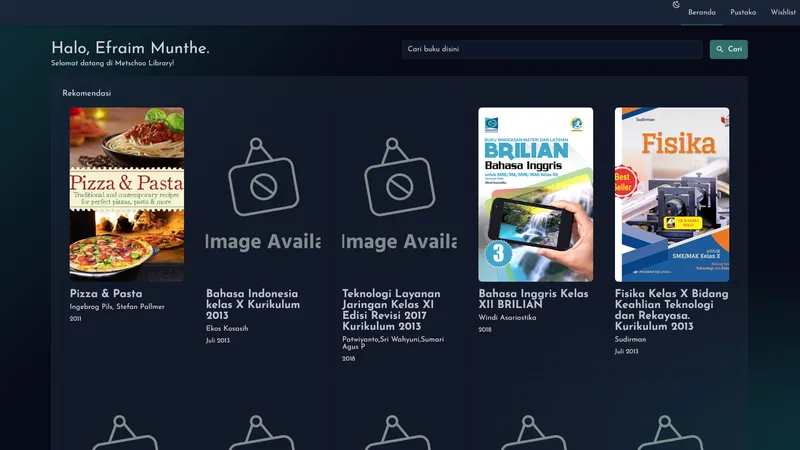Click 'Halo, Efraim Munthe.' greeting
Viewport: 800px width, 450px height.
tap(131, 48)
